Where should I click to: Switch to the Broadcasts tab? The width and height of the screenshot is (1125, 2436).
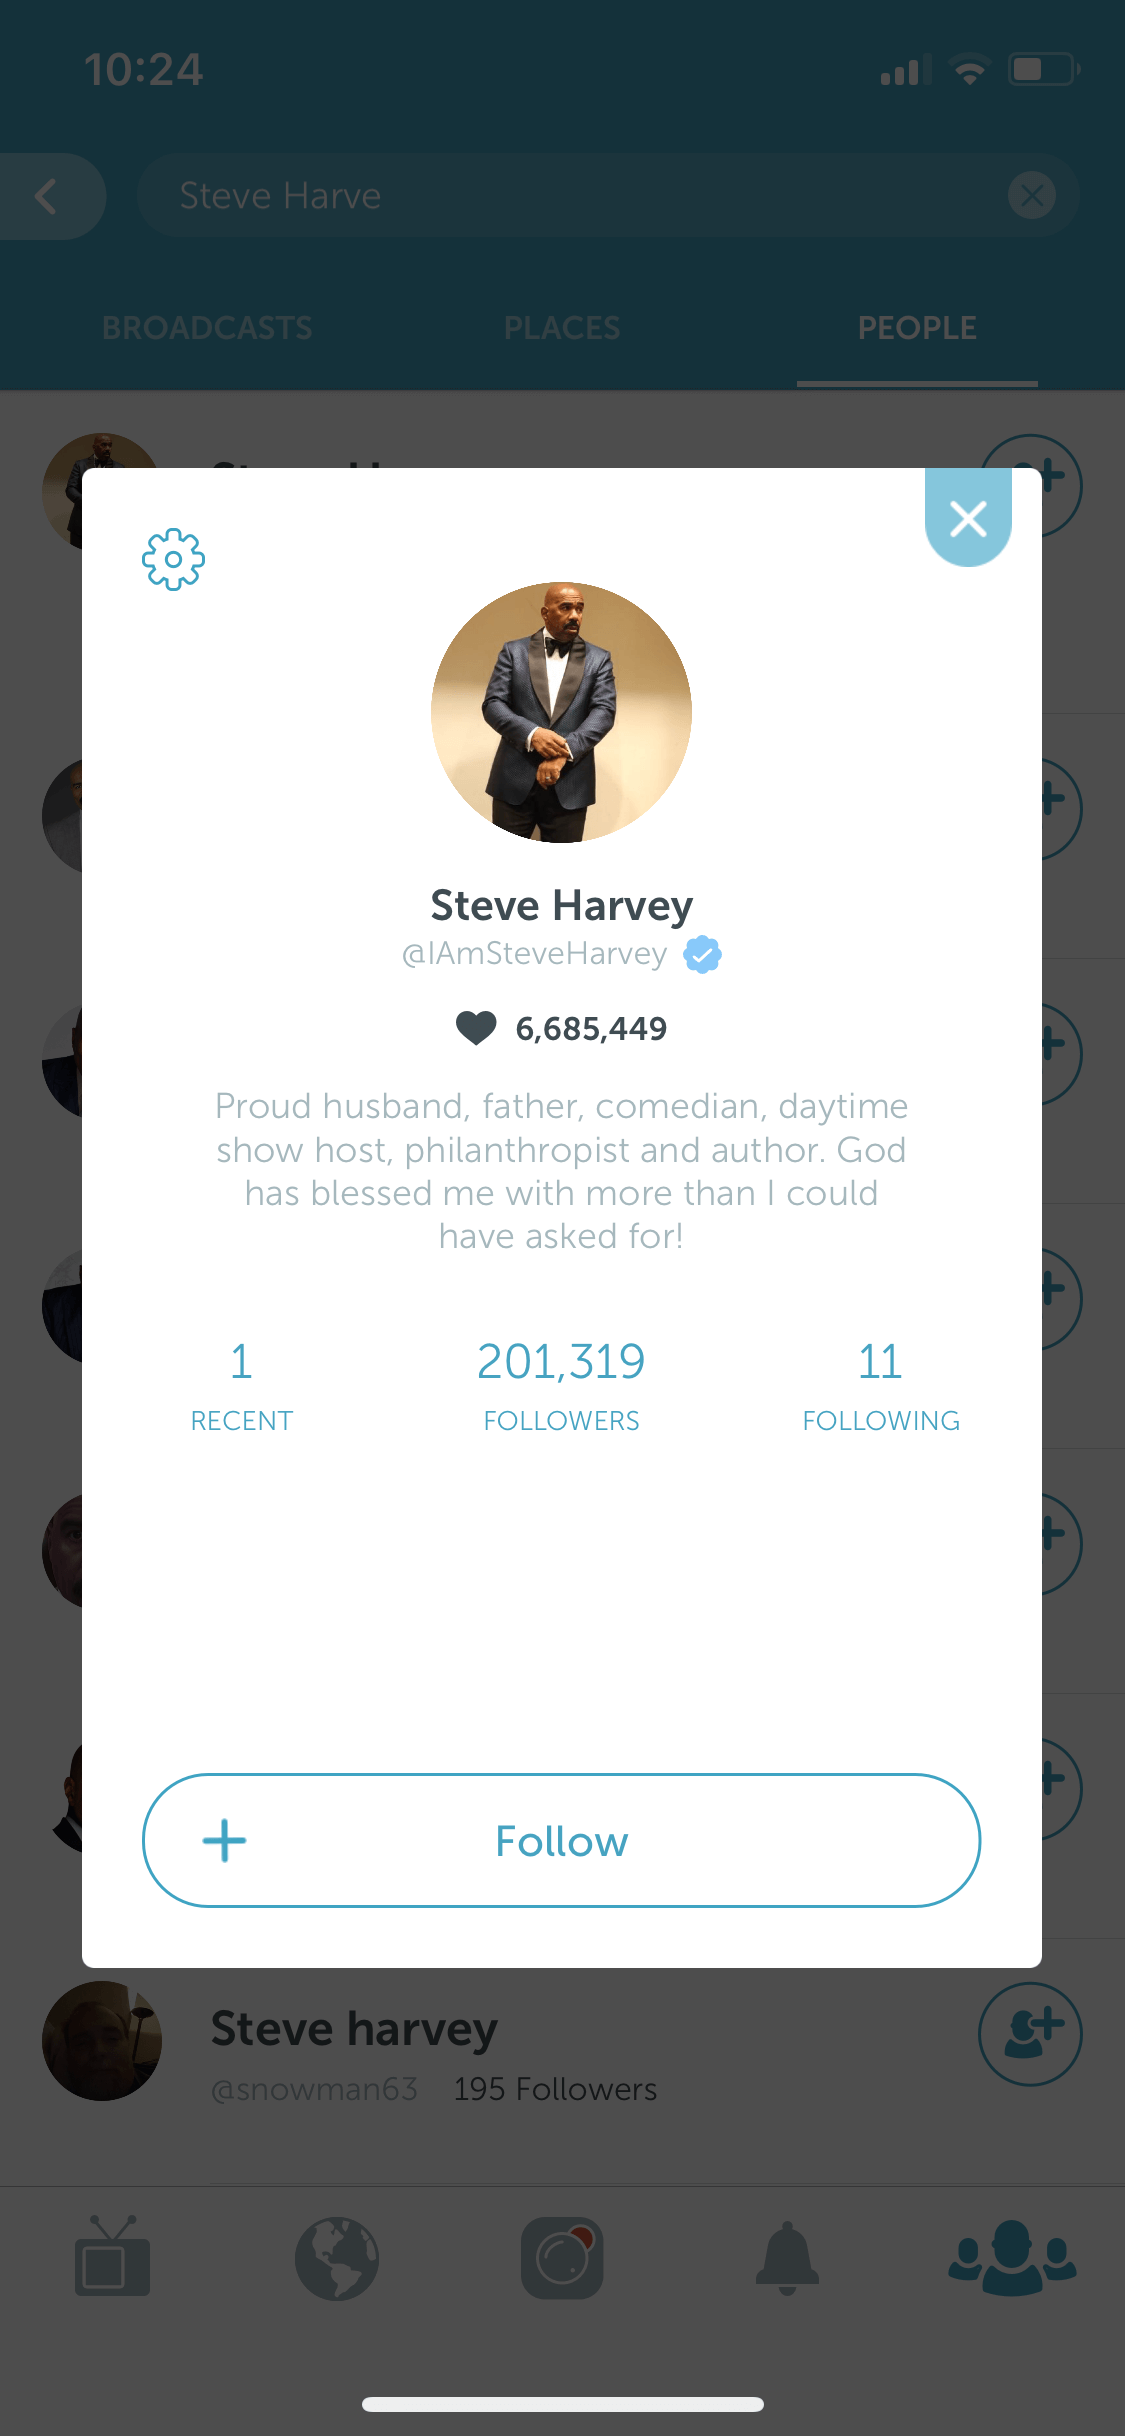point(207,328)
